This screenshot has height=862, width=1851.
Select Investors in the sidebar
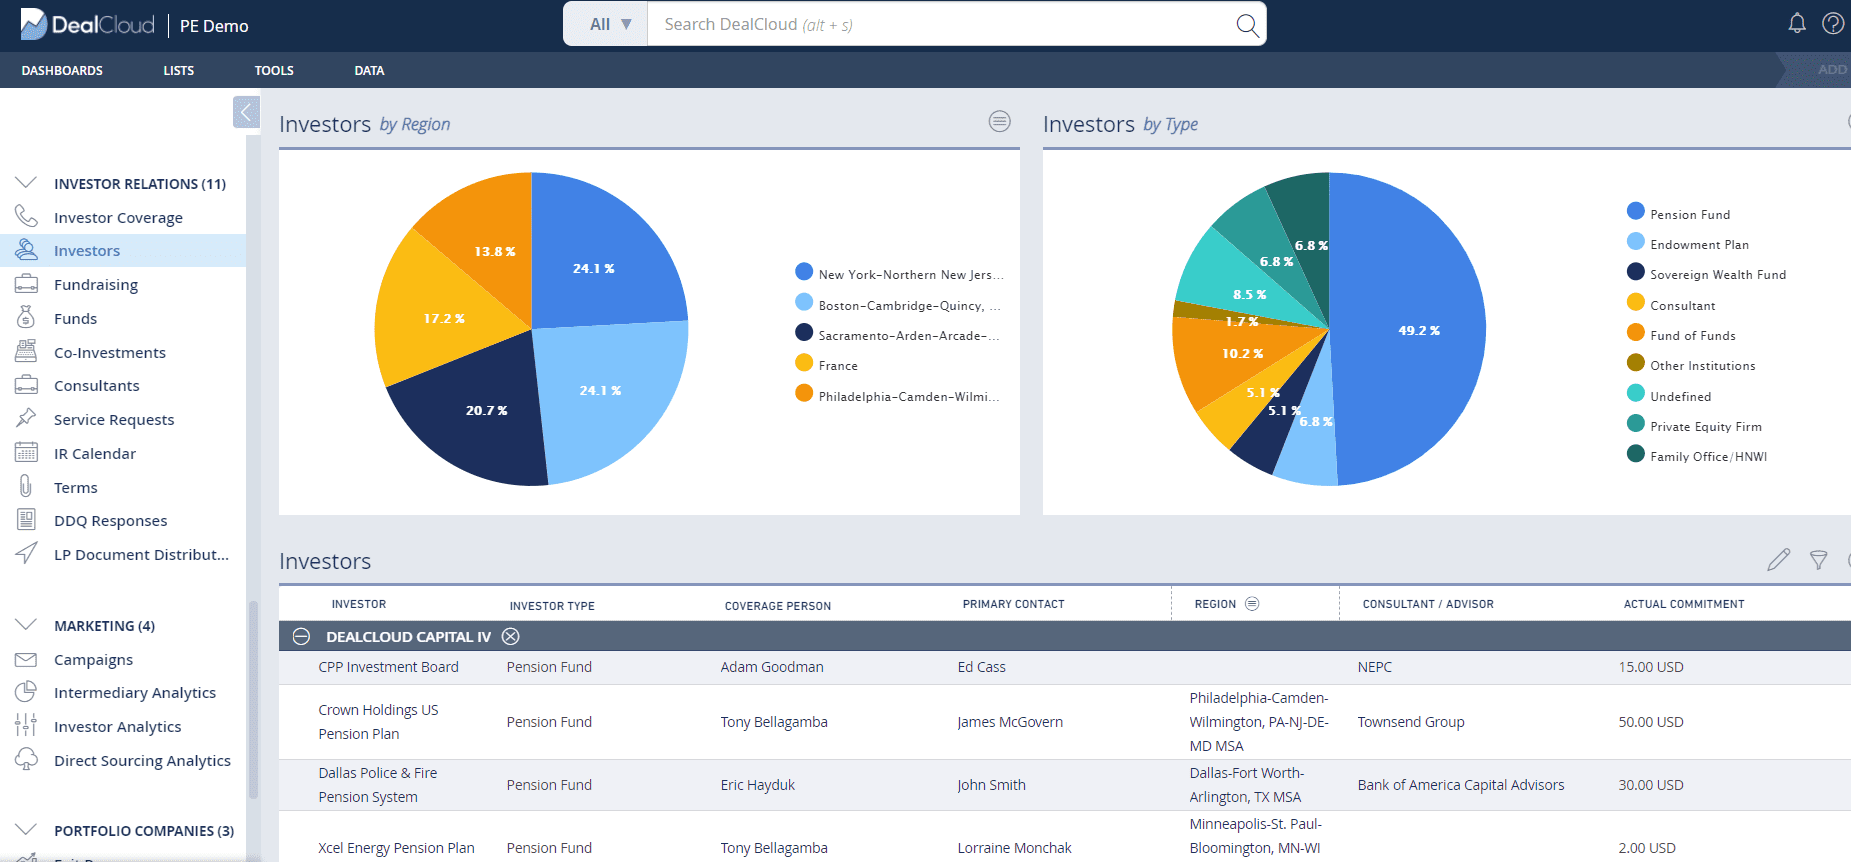[123, 250]
